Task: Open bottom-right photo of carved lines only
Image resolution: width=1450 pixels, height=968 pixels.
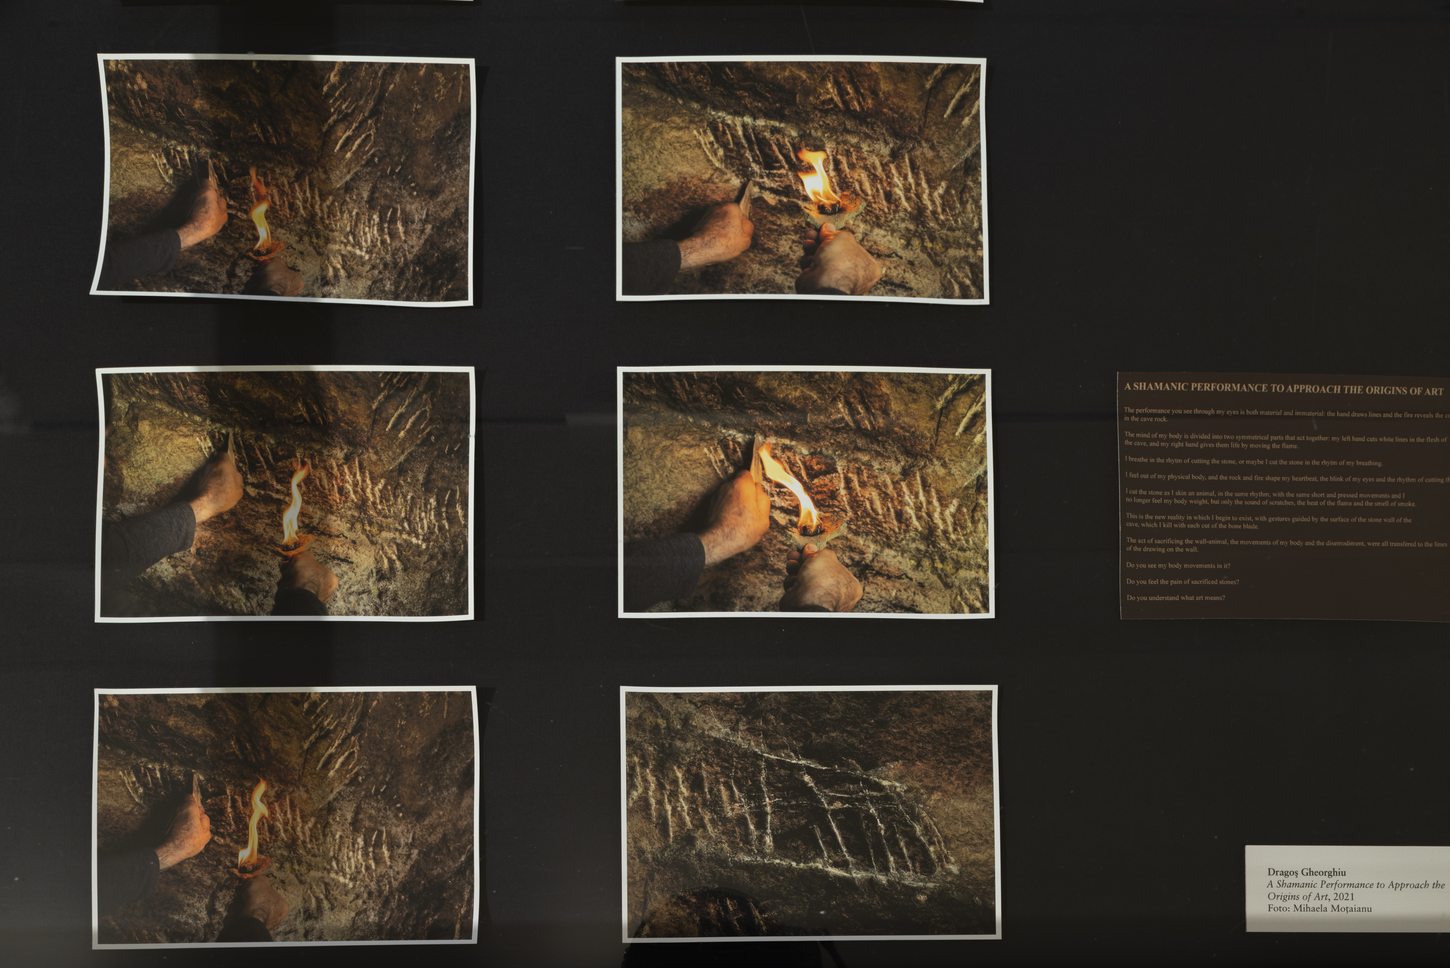Action: pyautogui.click(x=809, y=812)
